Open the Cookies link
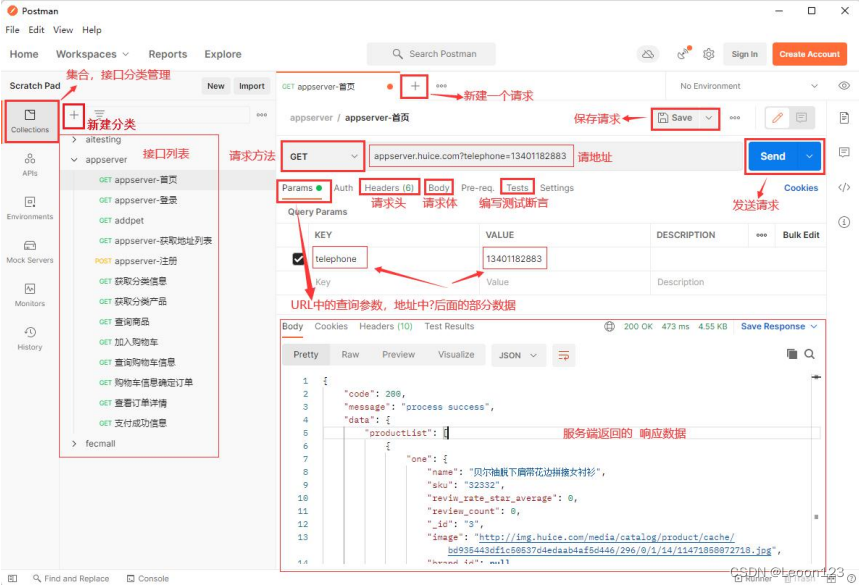The height and width of the screenshot is (587, 859). click(x=800, y=187)
